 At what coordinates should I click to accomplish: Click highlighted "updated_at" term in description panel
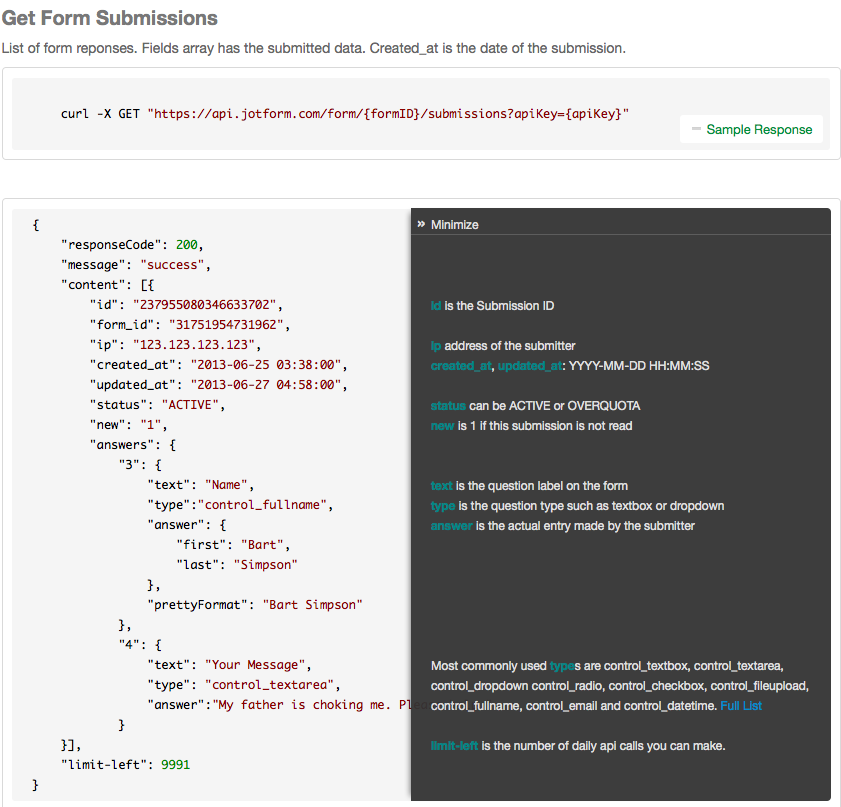(x=528, y=366)
